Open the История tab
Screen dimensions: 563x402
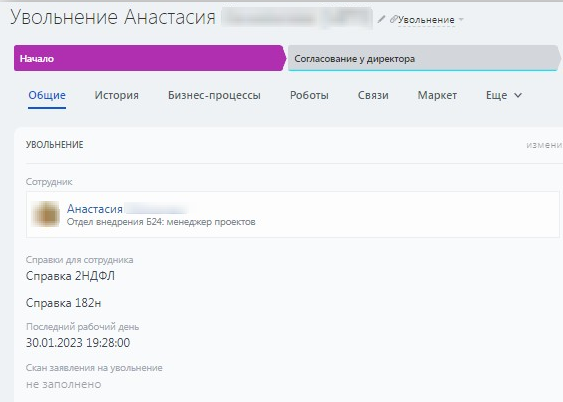[x=117, y=95]
